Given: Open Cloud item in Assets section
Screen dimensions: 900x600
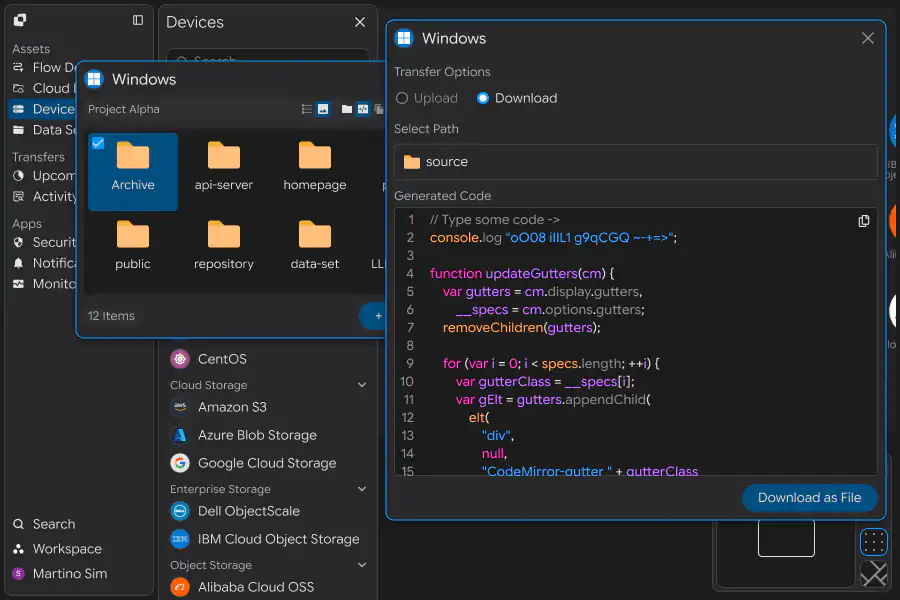Looking at the screenshot, I should (44, 88).
